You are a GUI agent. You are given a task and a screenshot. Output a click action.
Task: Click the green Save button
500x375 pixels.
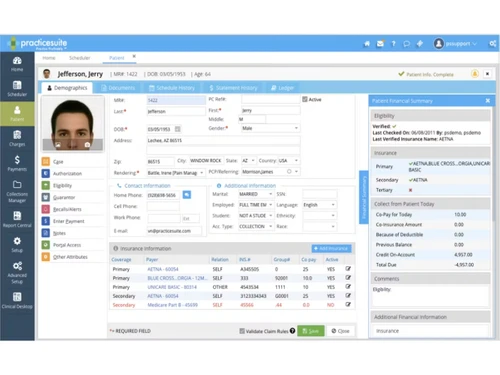311,331
